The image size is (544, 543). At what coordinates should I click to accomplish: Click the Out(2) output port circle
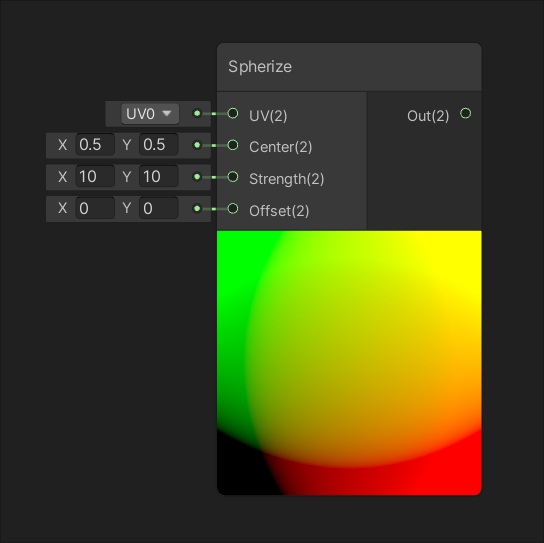click(x=466, y=113)
